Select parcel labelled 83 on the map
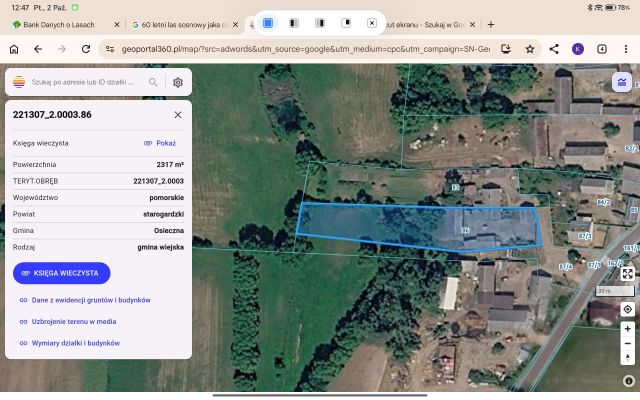The image size is (640, 400). (455, 187)
